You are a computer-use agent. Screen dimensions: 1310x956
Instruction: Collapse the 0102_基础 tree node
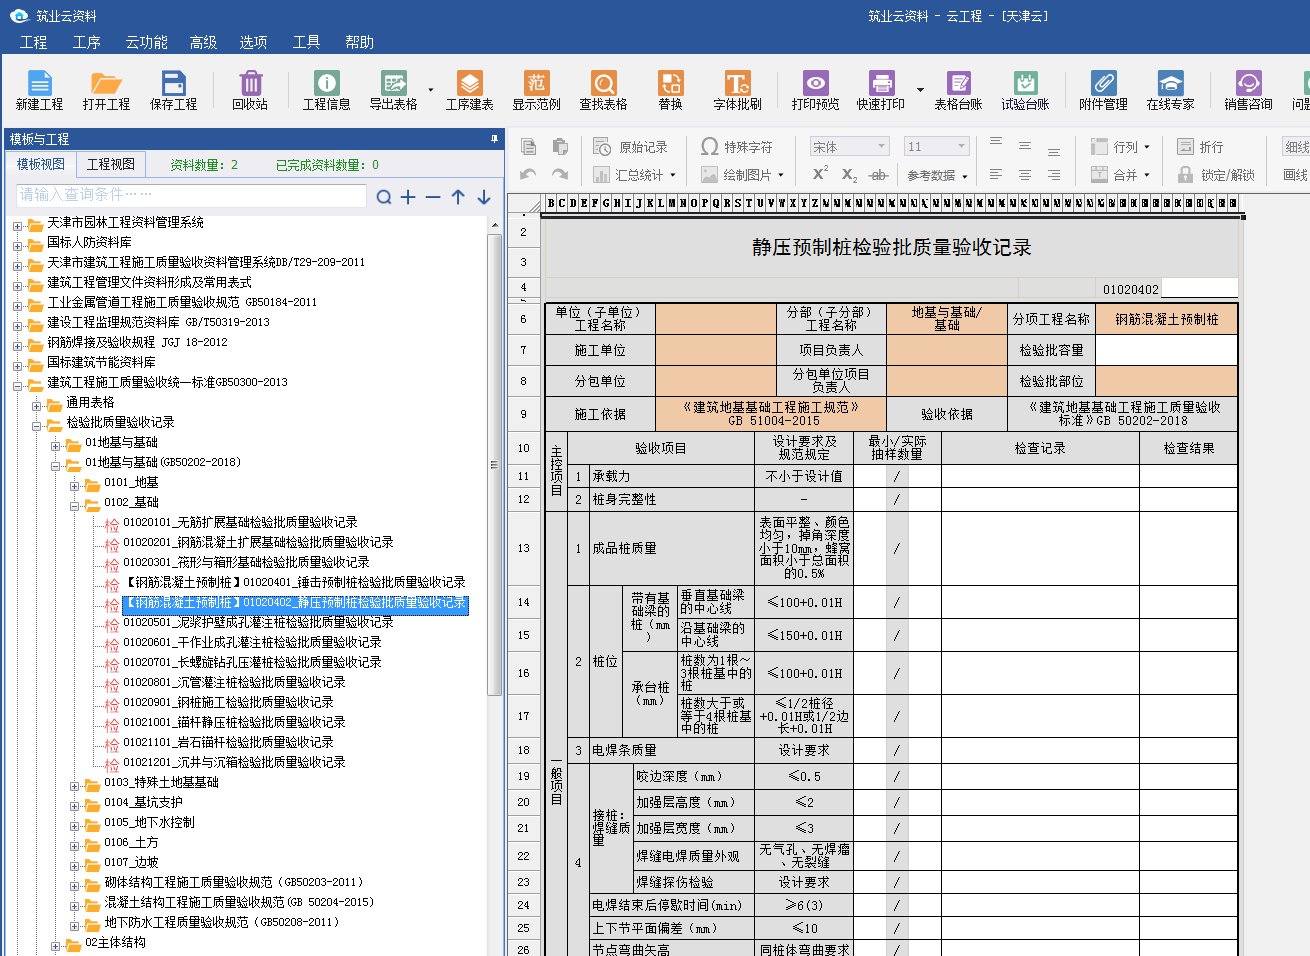(x=74, y=505)
